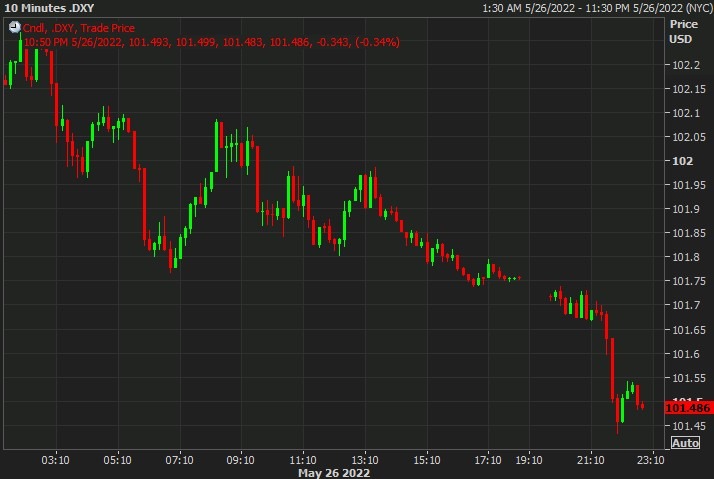Click the date range '1:30 AM 5/26/2022 - 11:30 PM 5/26/2022 (NYC)'

(597, 8)
